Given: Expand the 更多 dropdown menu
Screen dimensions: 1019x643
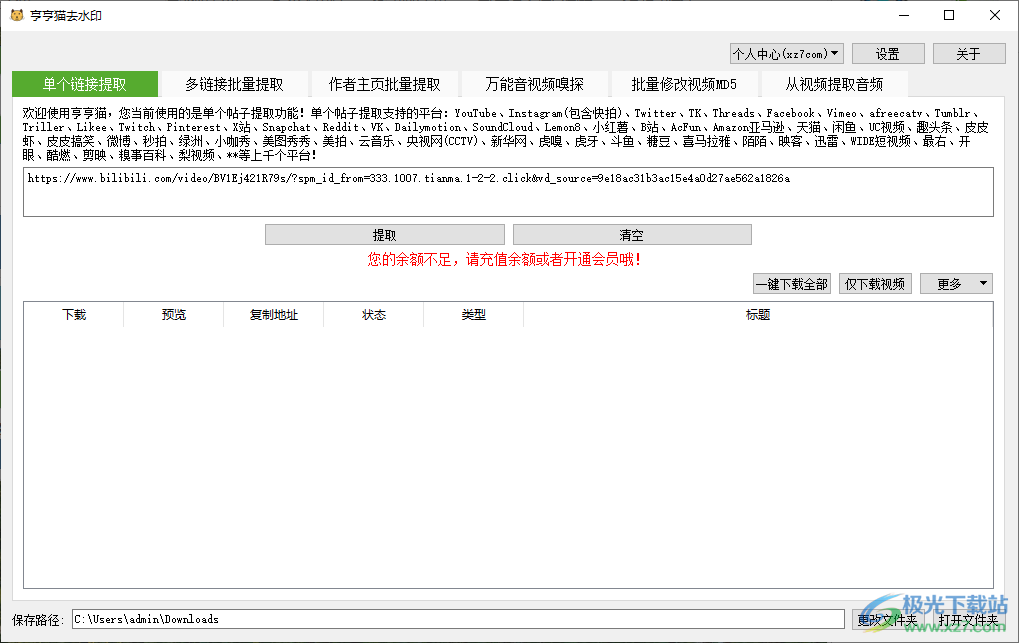Looking at the screenshot, I should point(956,283).
